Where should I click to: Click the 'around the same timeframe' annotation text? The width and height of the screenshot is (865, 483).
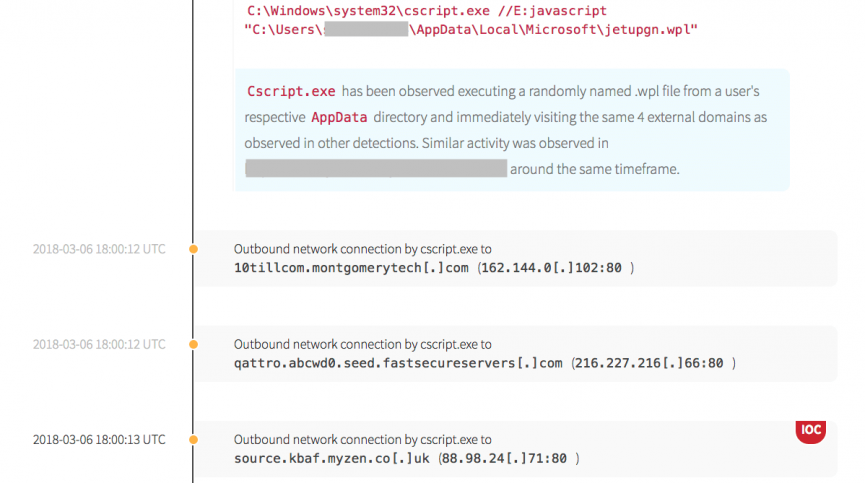click(594, 169)
